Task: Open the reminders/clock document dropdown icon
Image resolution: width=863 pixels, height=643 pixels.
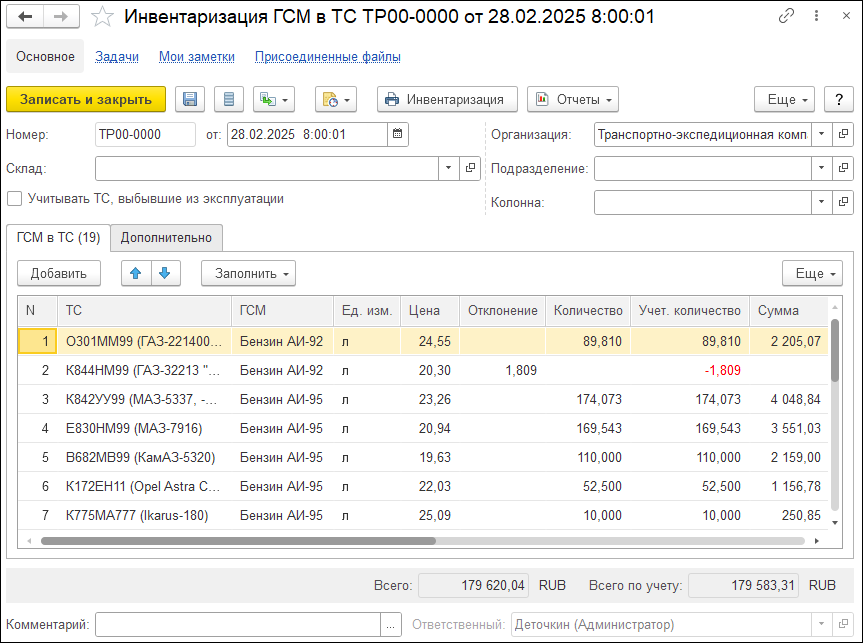Action: [x=336, y=100]
